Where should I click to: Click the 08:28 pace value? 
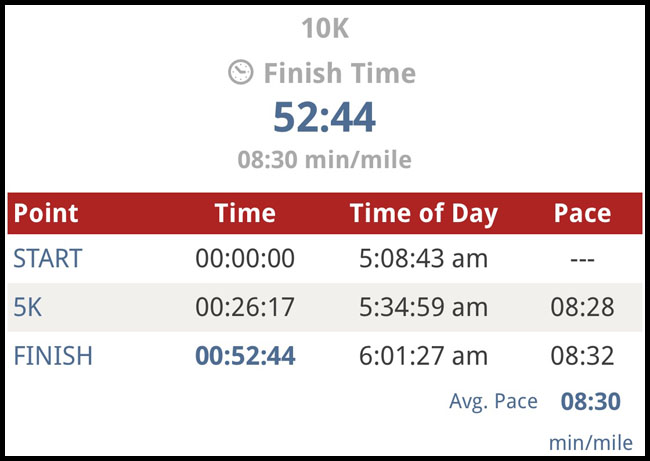(582, 307)
